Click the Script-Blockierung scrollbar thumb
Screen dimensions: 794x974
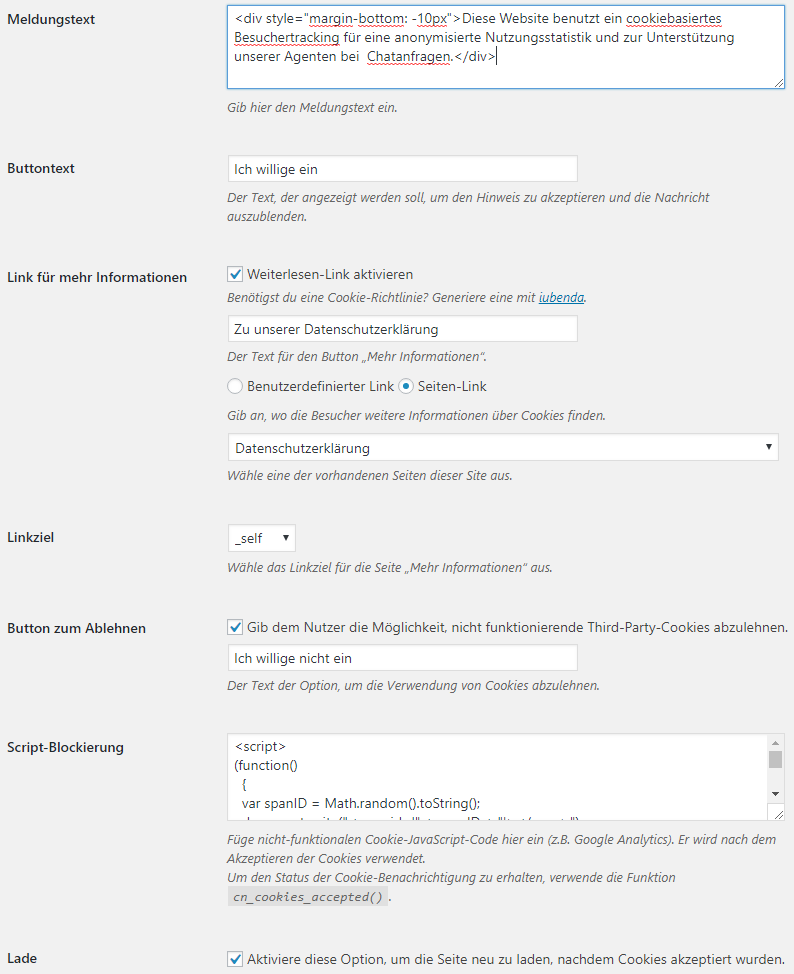click(775, 760)
